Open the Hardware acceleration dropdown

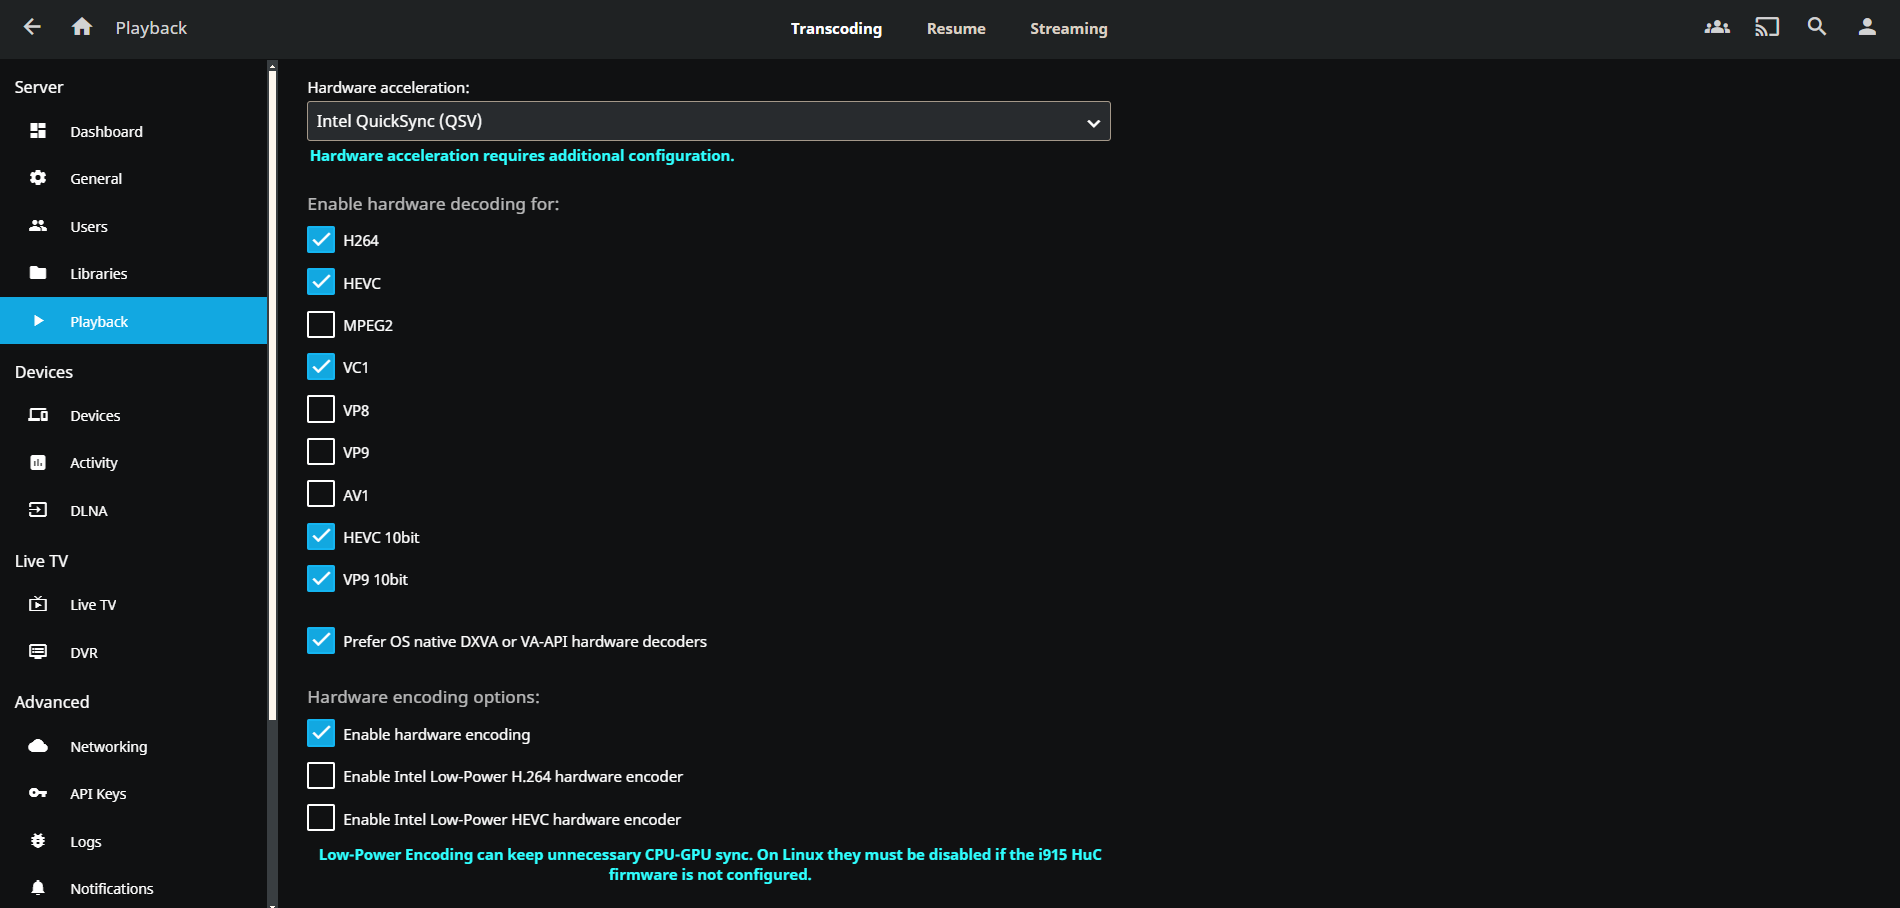tap(708, 121)
